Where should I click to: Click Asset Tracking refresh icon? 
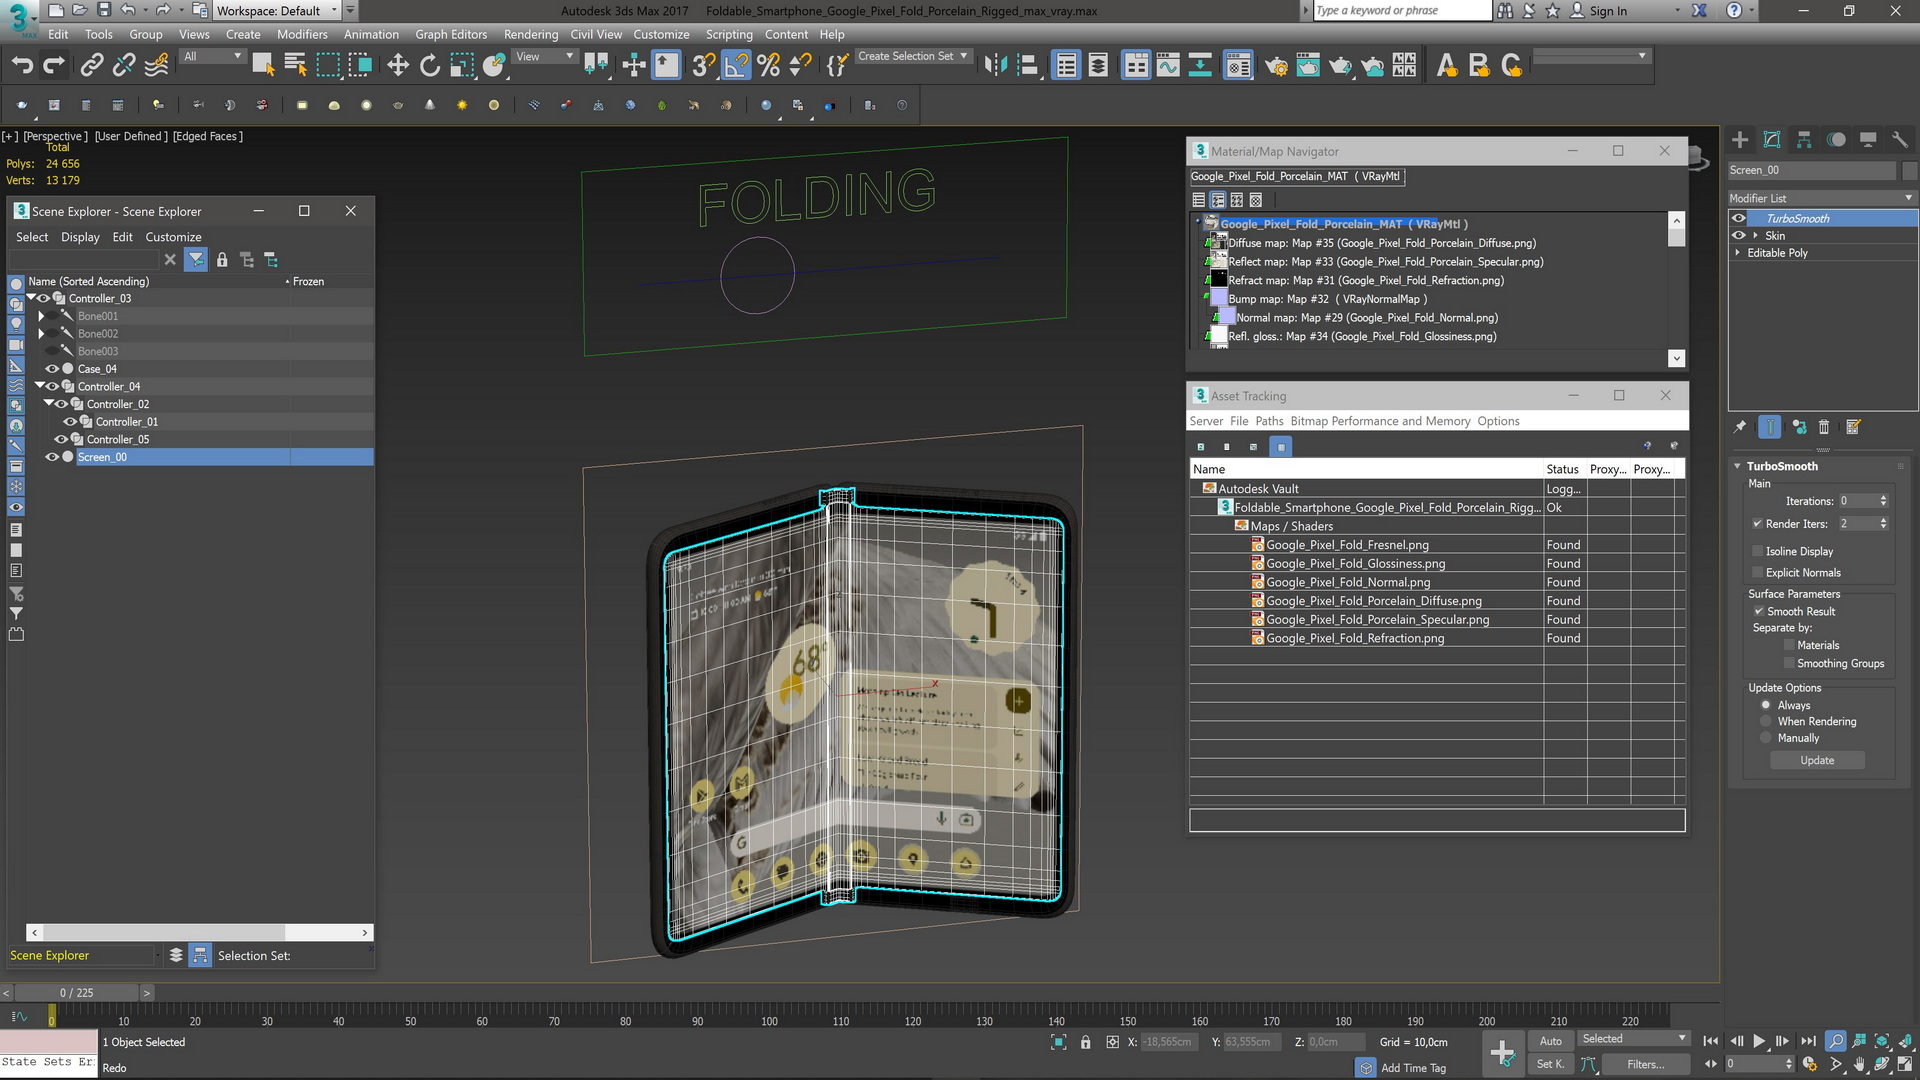(1201, 447)
